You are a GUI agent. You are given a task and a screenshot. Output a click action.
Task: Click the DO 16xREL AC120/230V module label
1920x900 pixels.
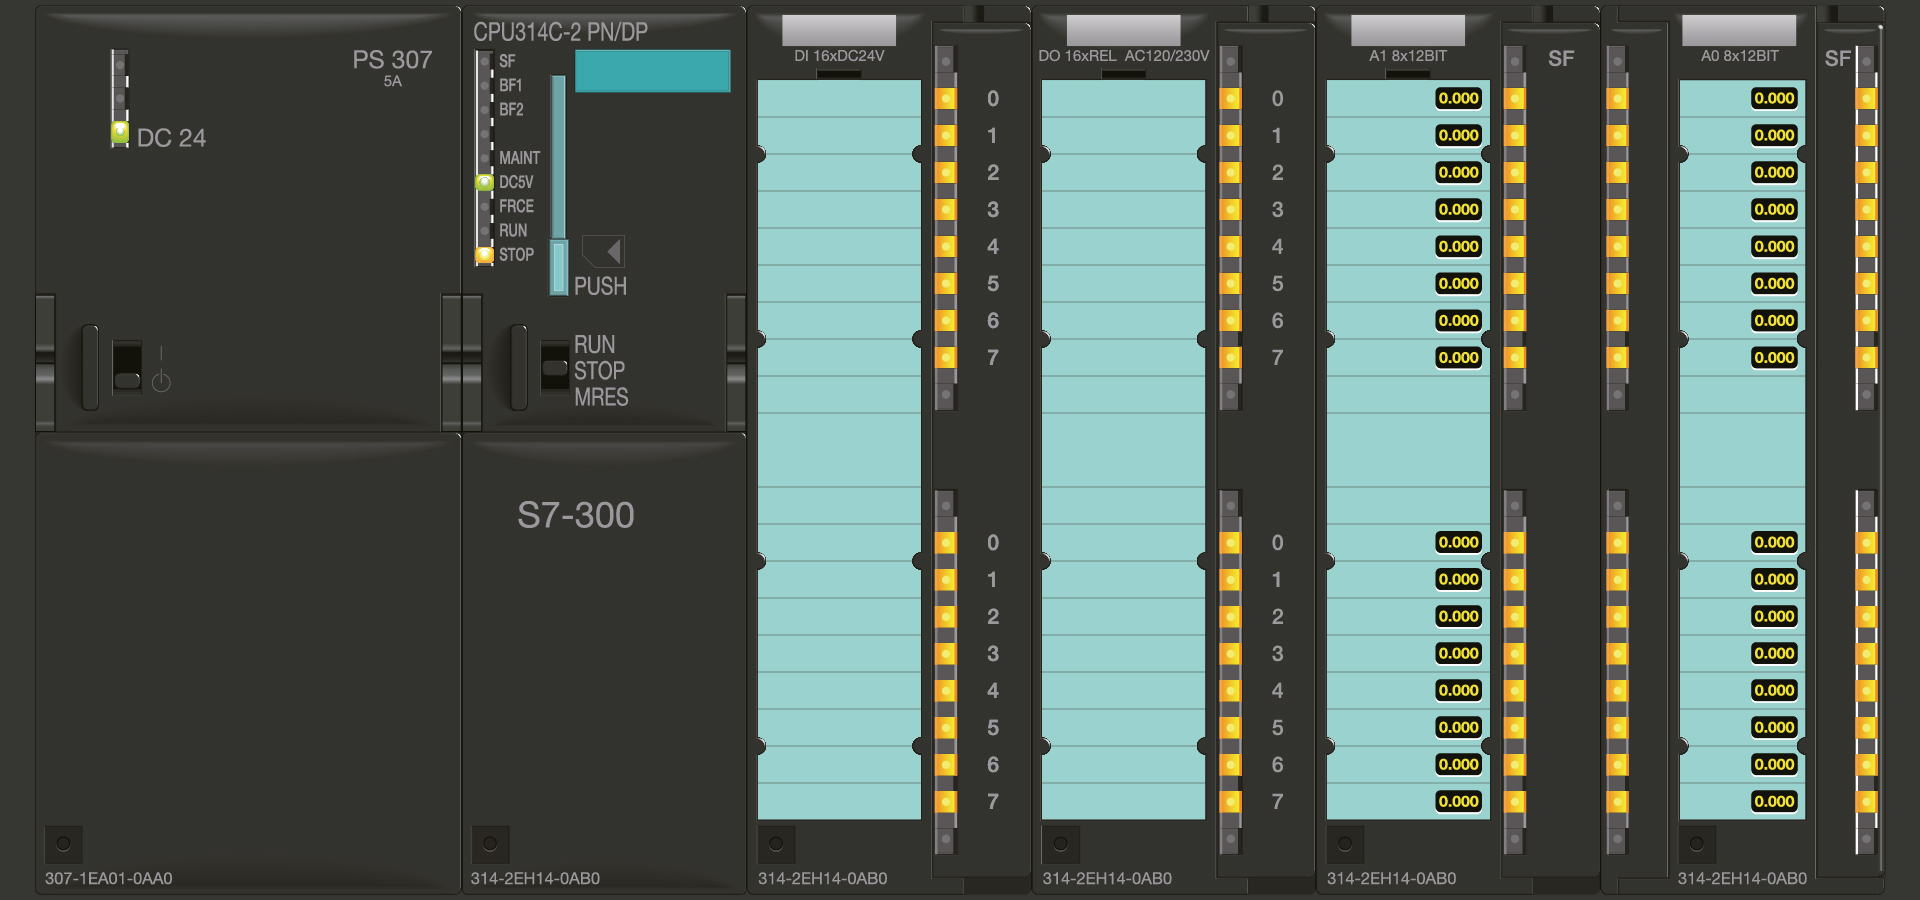(x=1124, y=56)
